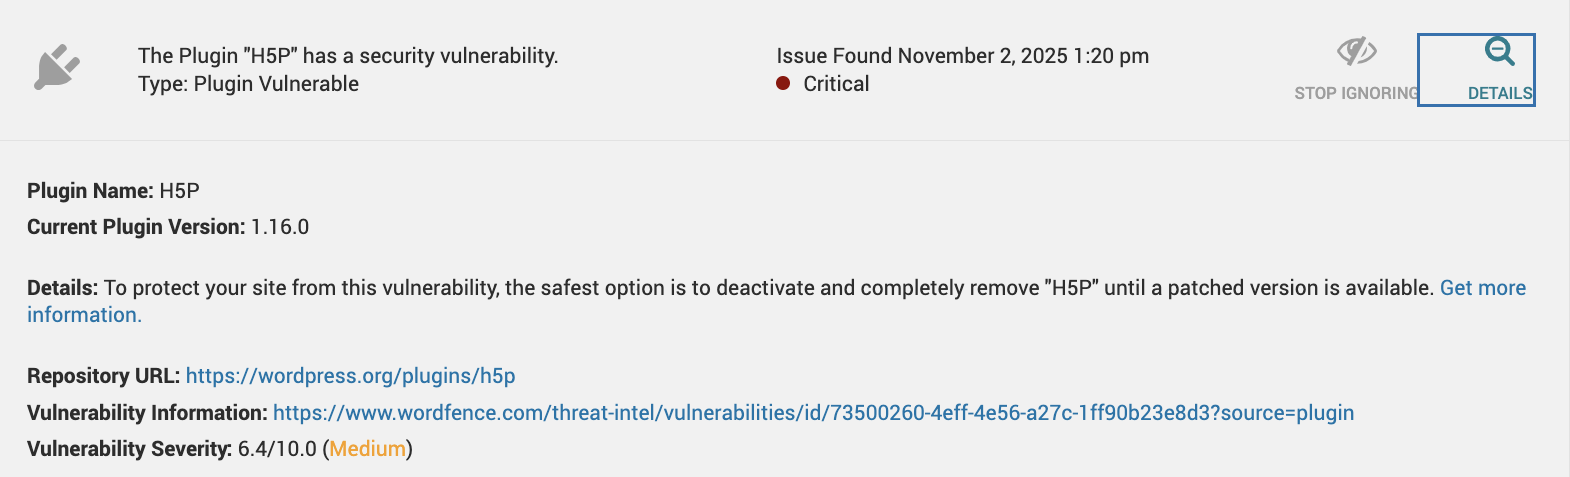Click the DETAILS text label
The height and width of the screenshot is (477, 1570).
tap(1499, 93)
